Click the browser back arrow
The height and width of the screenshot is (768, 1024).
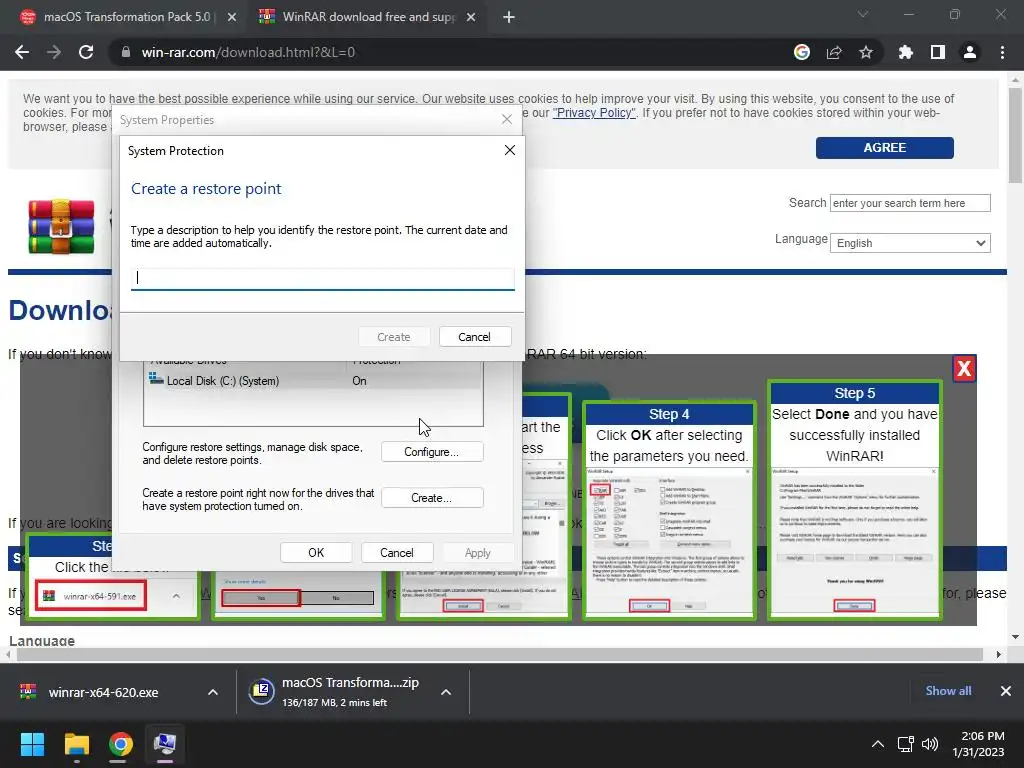pyautogui.click(x=22, y=52)
